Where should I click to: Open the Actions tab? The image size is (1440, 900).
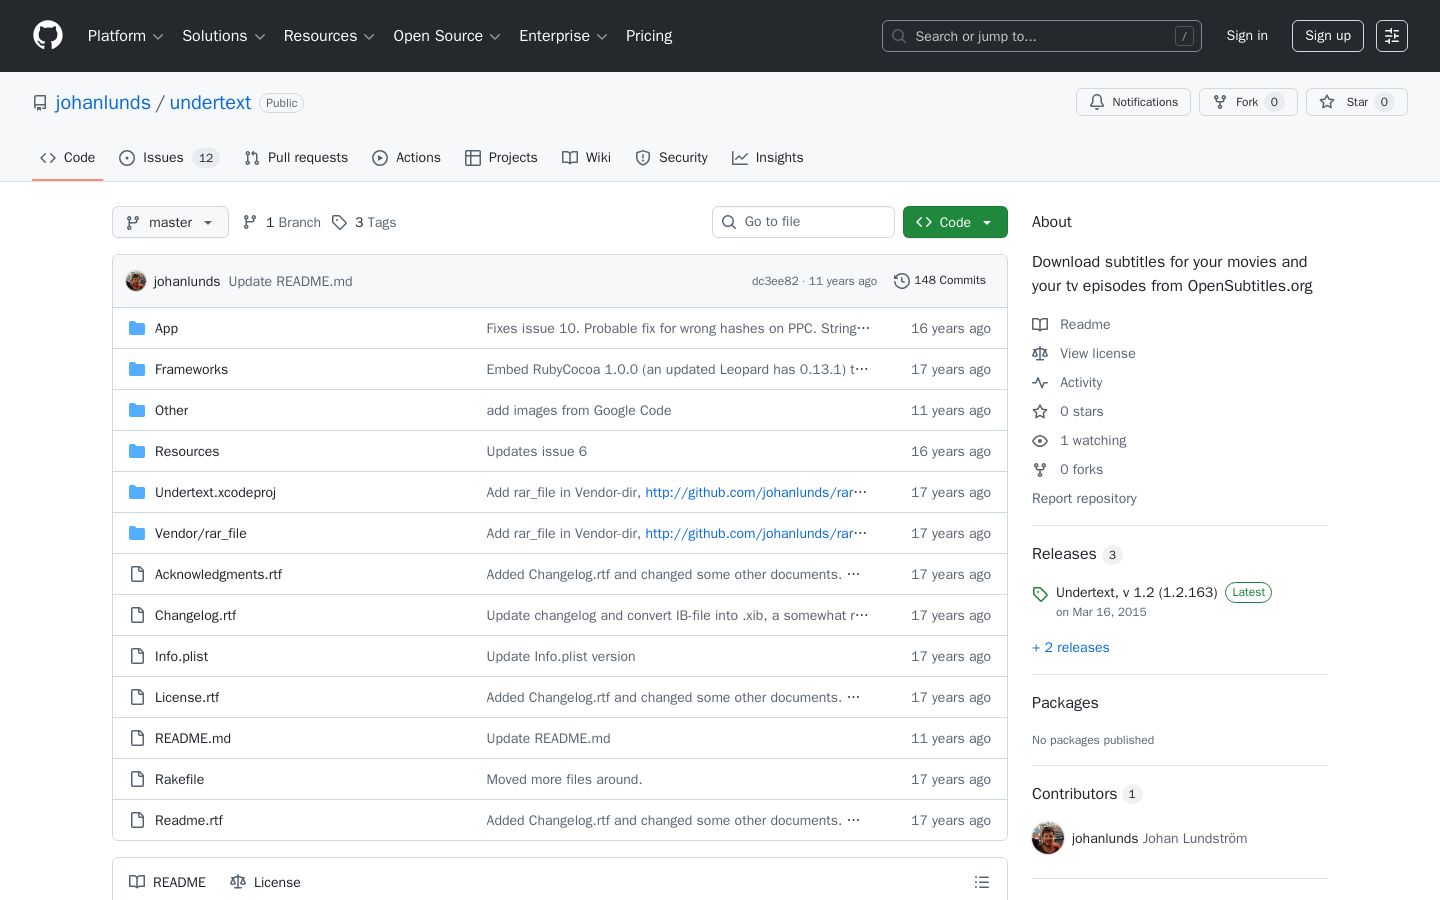pyautogui.click(x=406, y=158)
